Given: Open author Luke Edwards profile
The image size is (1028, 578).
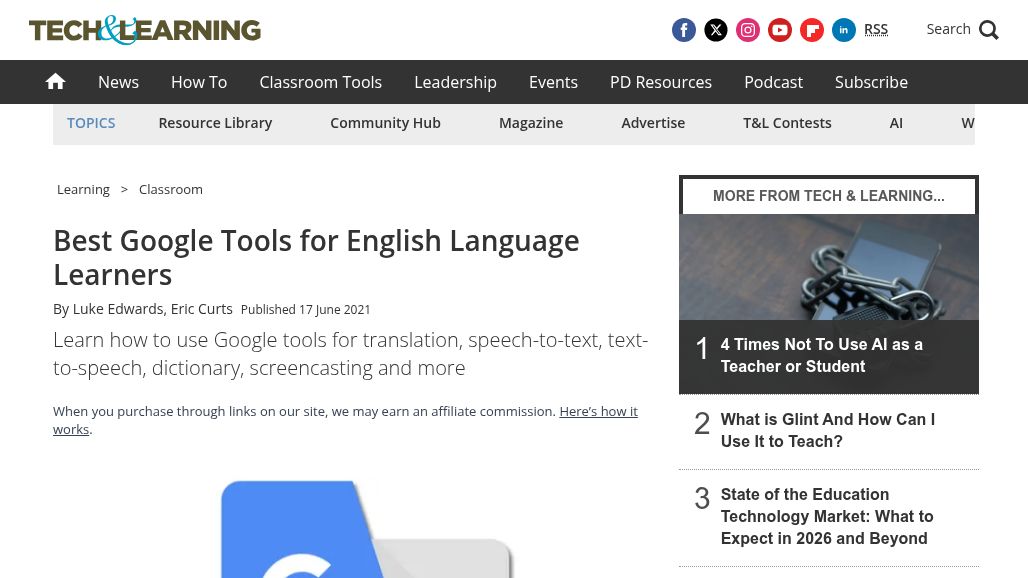Looking at the screenshot, I should click(x=117, y=309).
